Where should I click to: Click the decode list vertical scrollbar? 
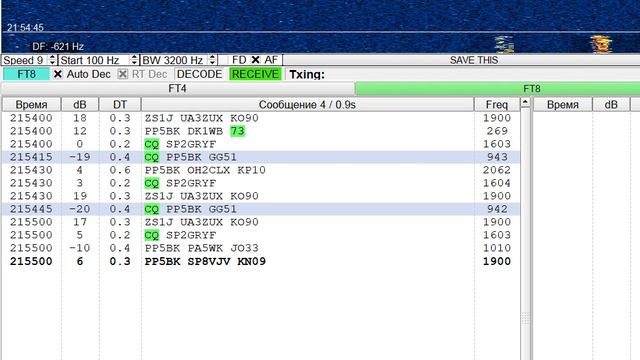tap(525, 233)
